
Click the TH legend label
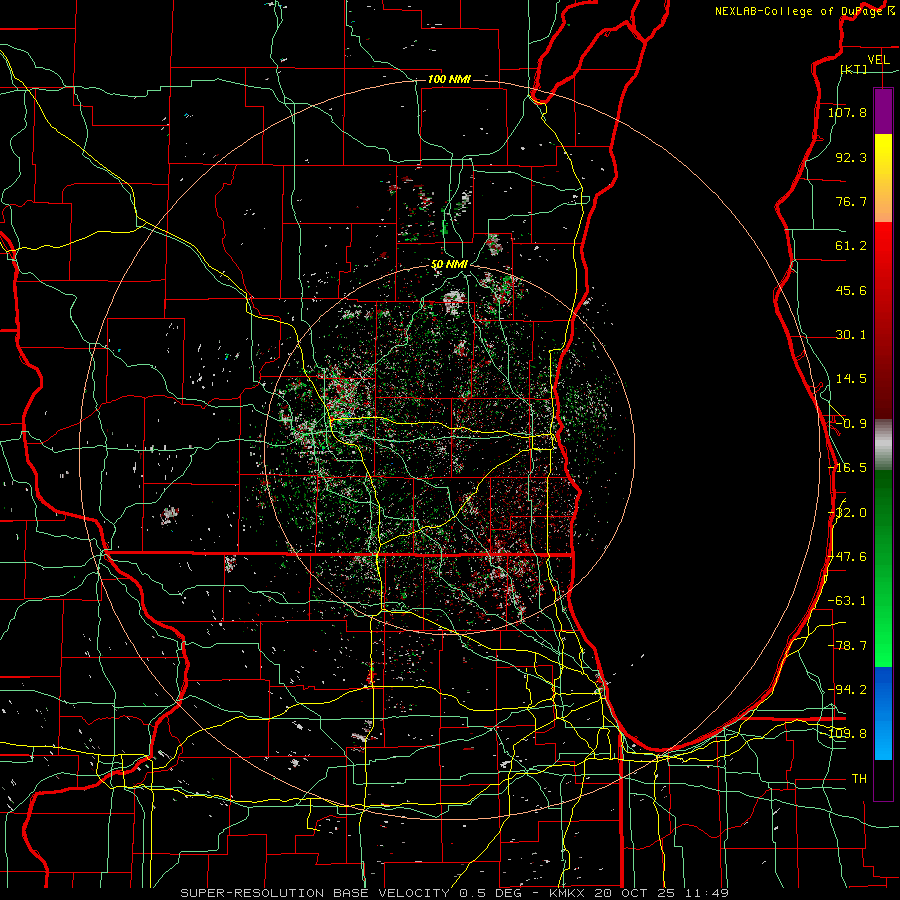[x=859, y=779]
